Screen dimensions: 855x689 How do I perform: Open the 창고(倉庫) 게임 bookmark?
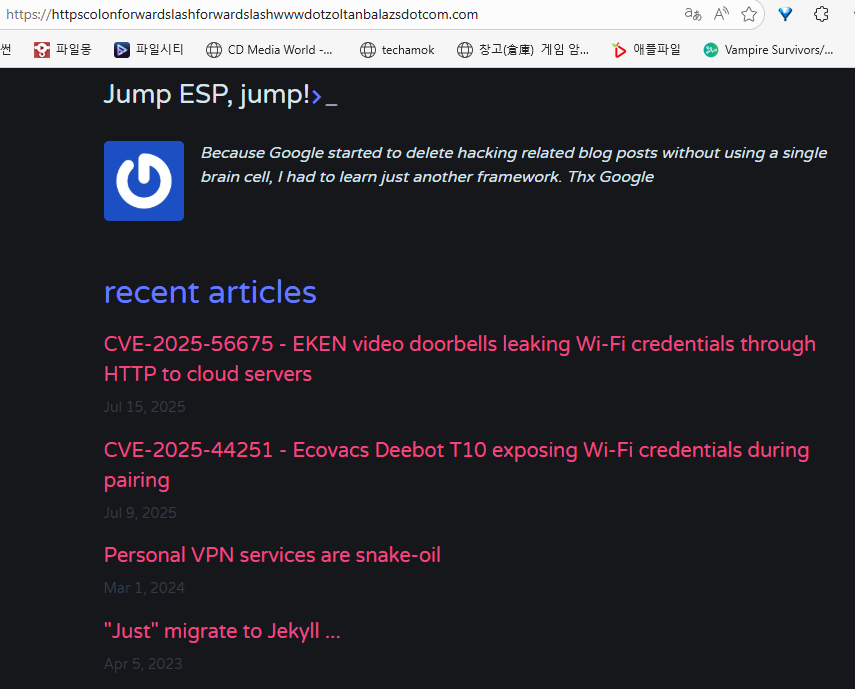(523, 49)
